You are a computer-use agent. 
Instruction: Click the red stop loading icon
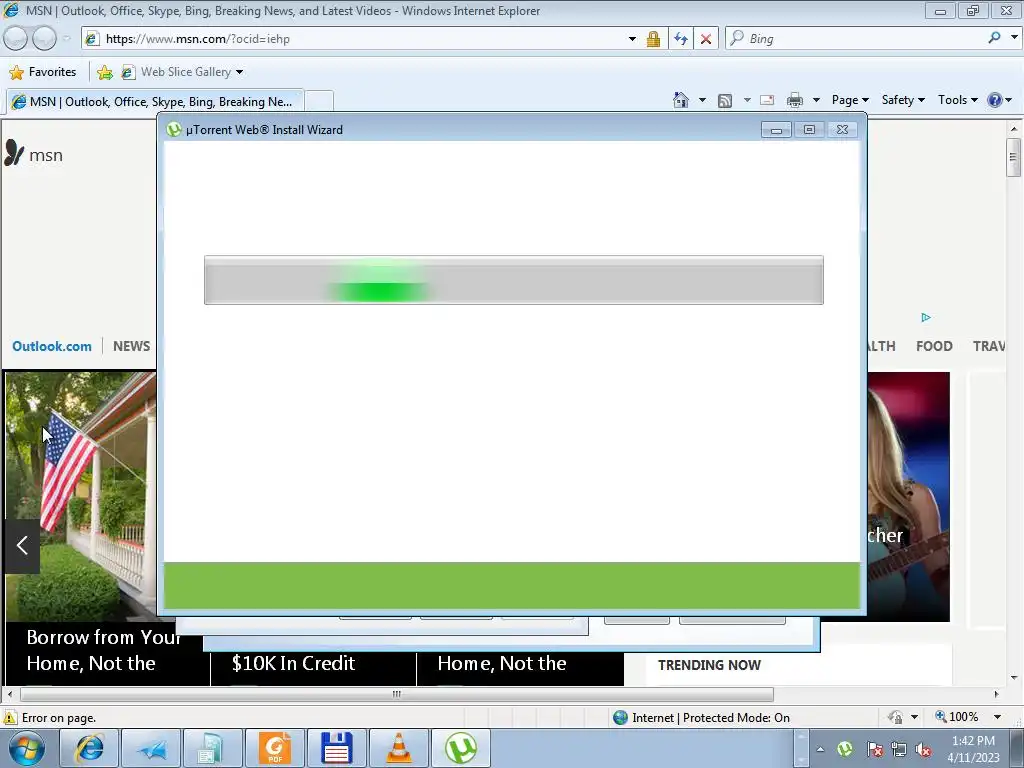pos(706,39)
